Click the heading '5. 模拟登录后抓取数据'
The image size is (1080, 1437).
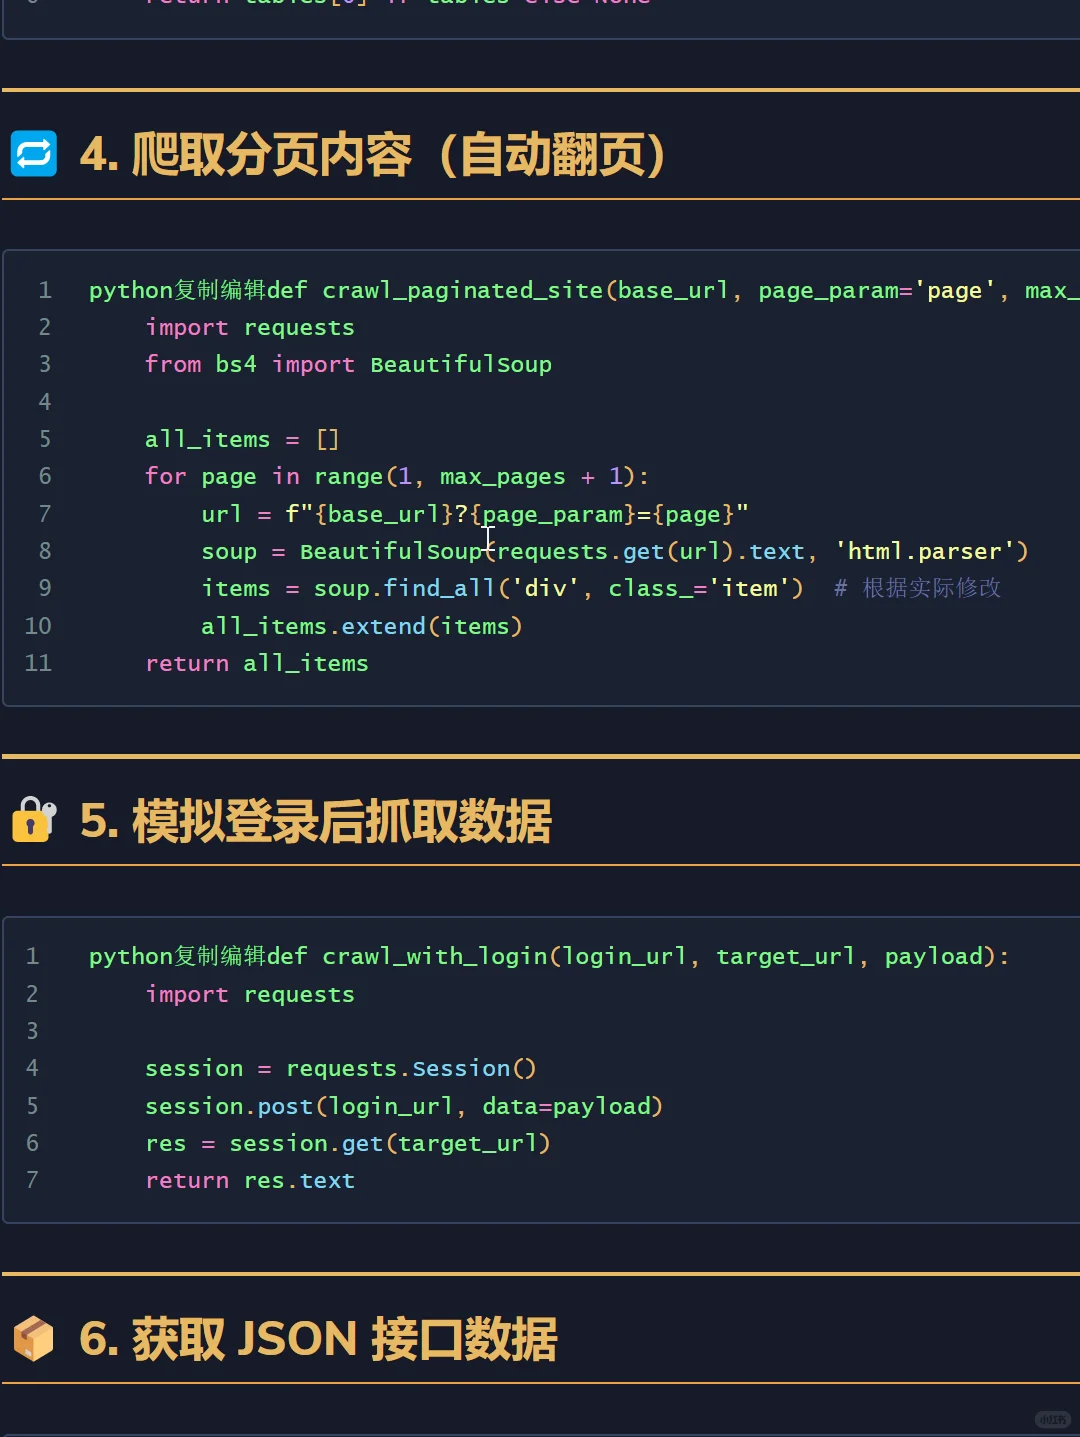pyautogui.click(x=316, y=821)
